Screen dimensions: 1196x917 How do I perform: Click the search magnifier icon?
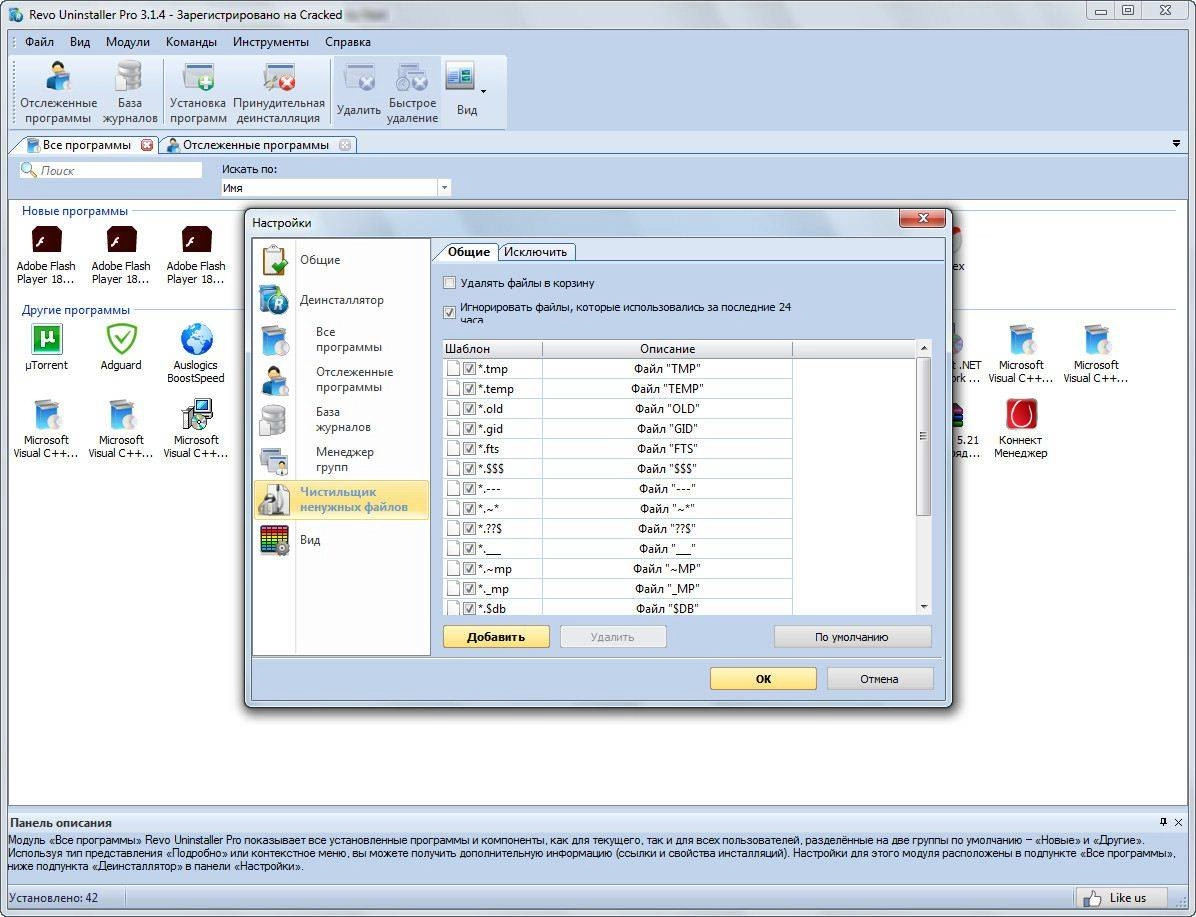pos(29,169)
